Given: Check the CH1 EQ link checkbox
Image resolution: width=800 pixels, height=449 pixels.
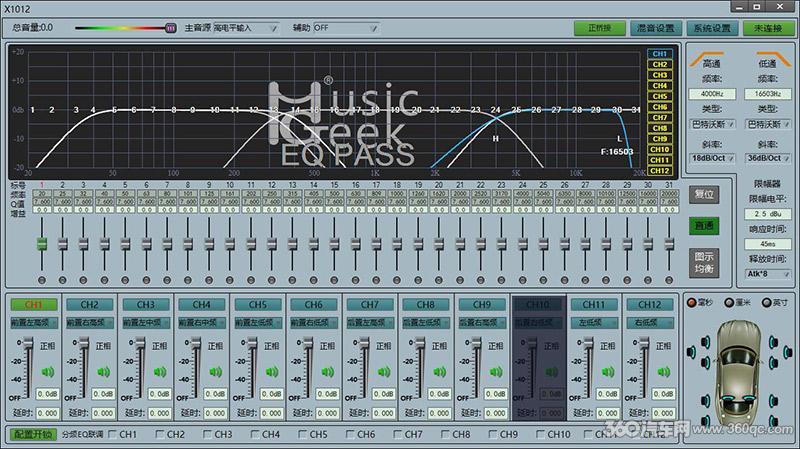Looking at the screenshot, I should 112,434.
